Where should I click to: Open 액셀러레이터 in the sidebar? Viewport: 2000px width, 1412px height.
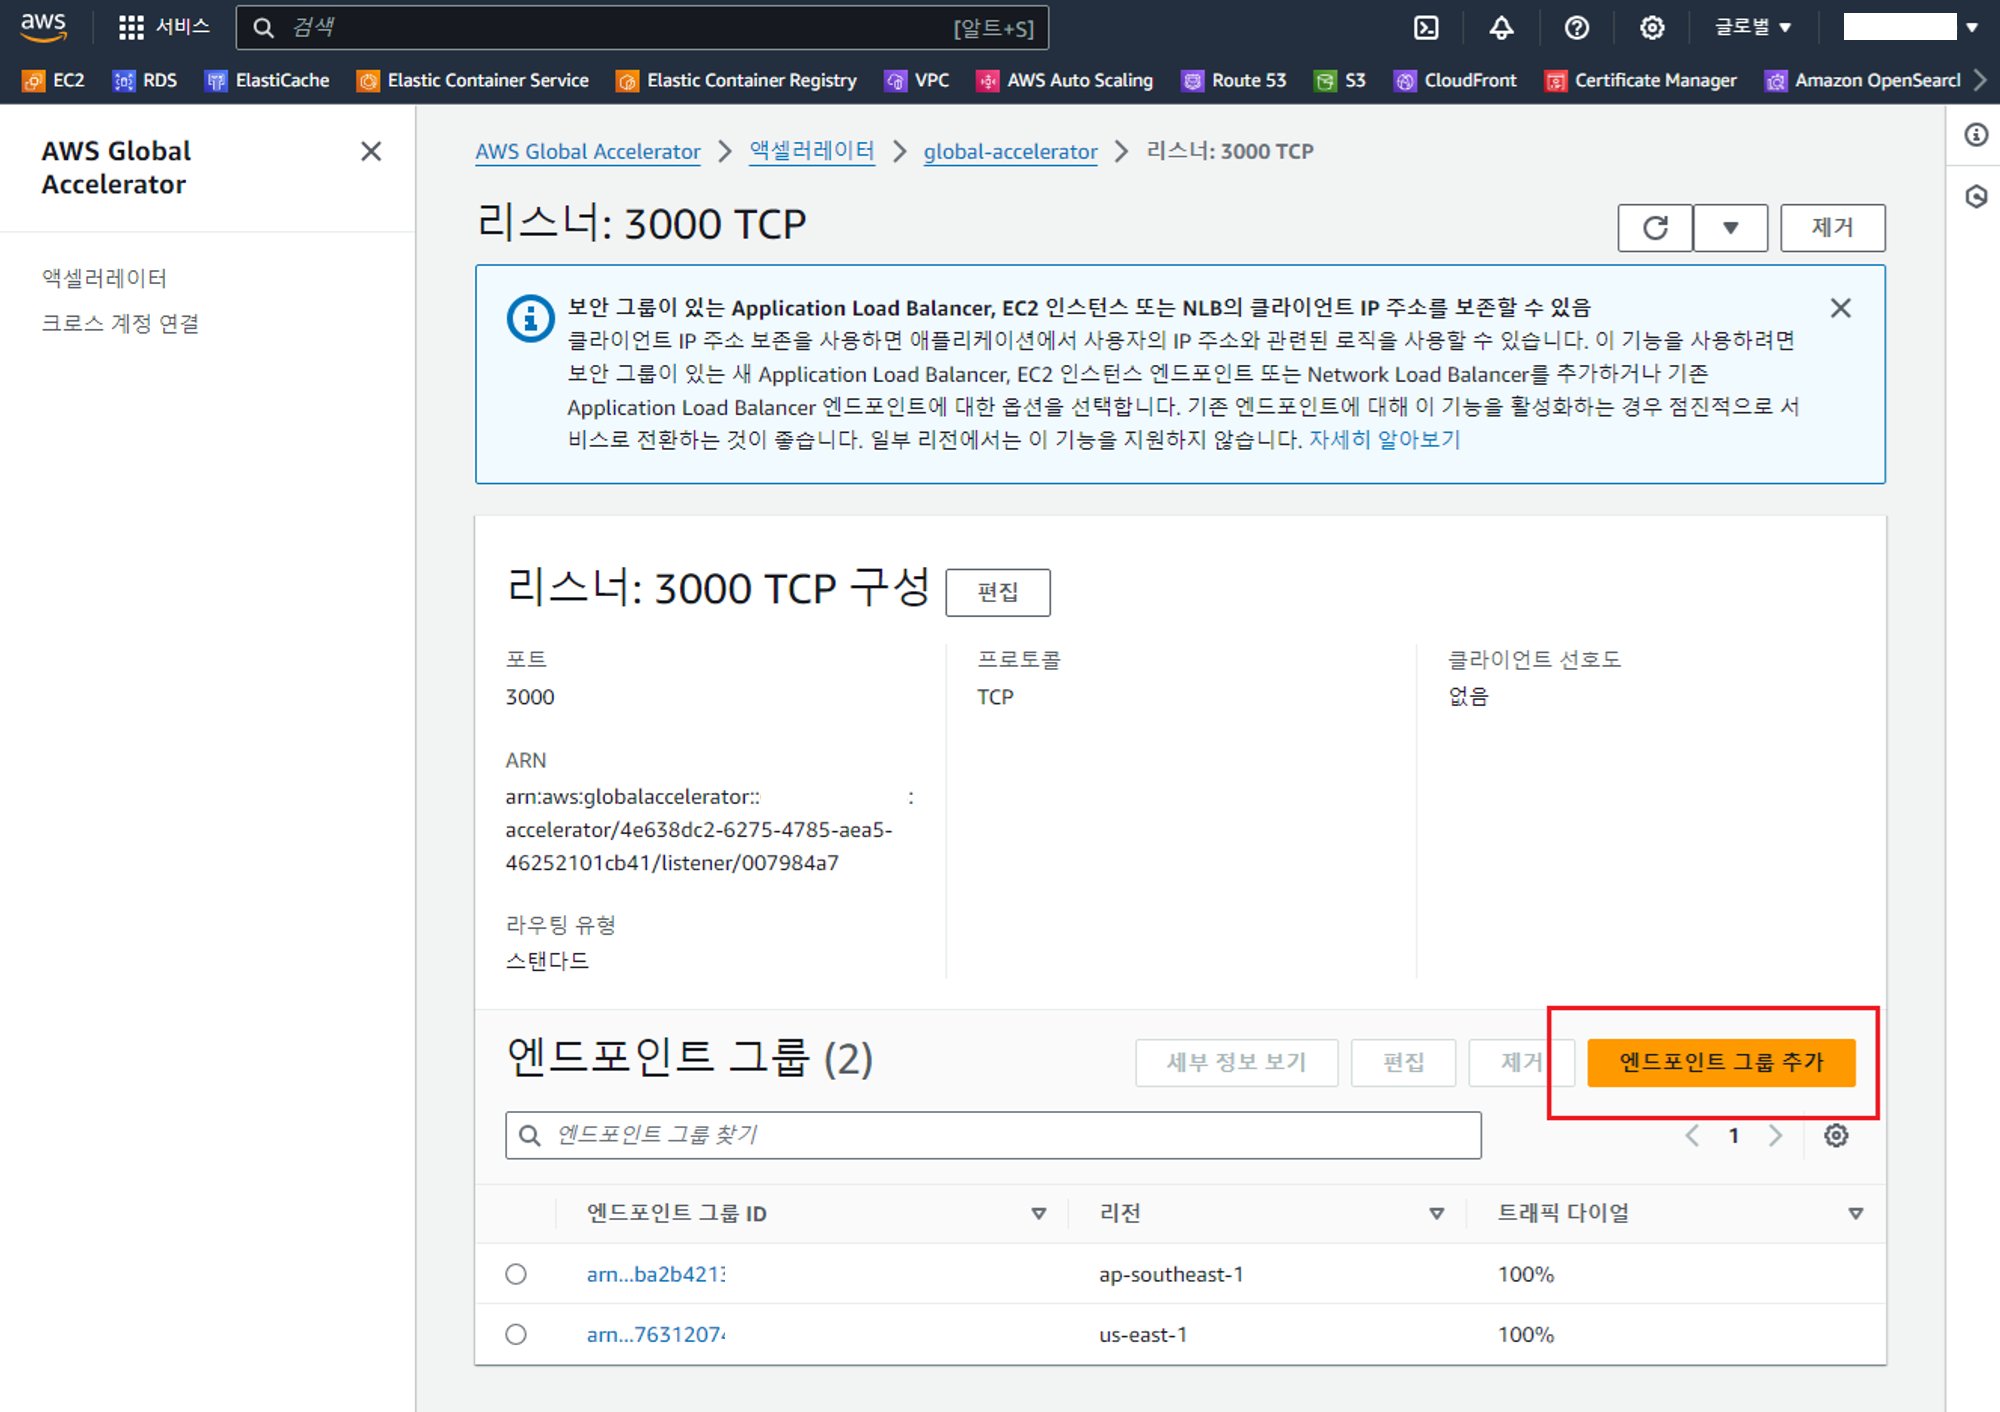(104, 278)
